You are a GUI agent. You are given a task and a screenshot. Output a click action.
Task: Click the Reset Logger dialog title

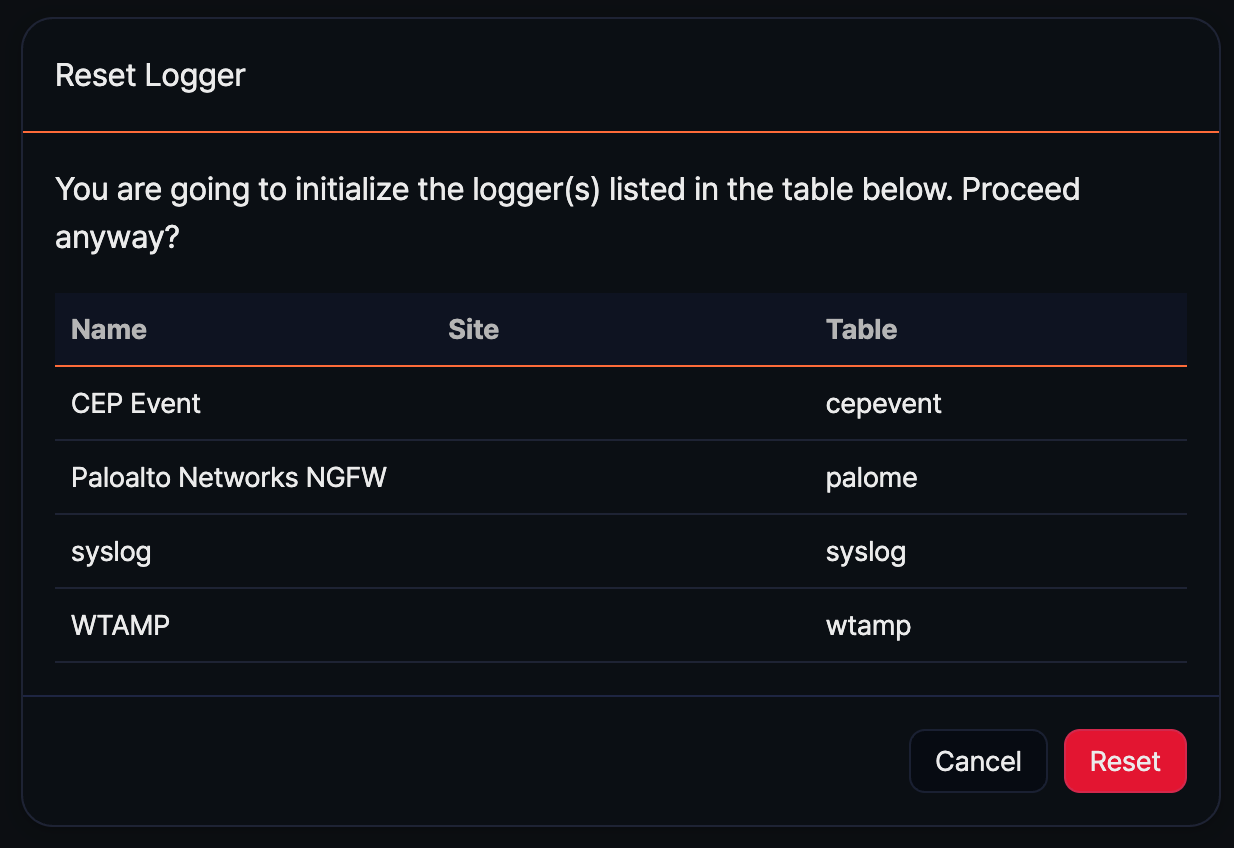point(150,75)
